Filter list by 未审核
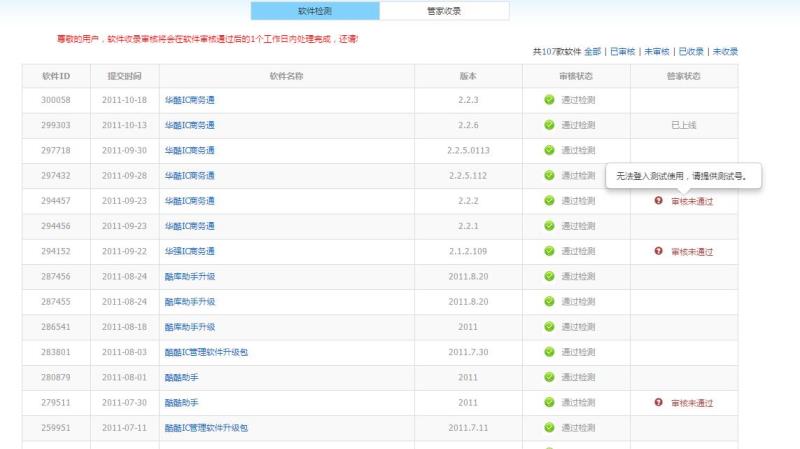800x449 pixels. click(x=657, y=52)
